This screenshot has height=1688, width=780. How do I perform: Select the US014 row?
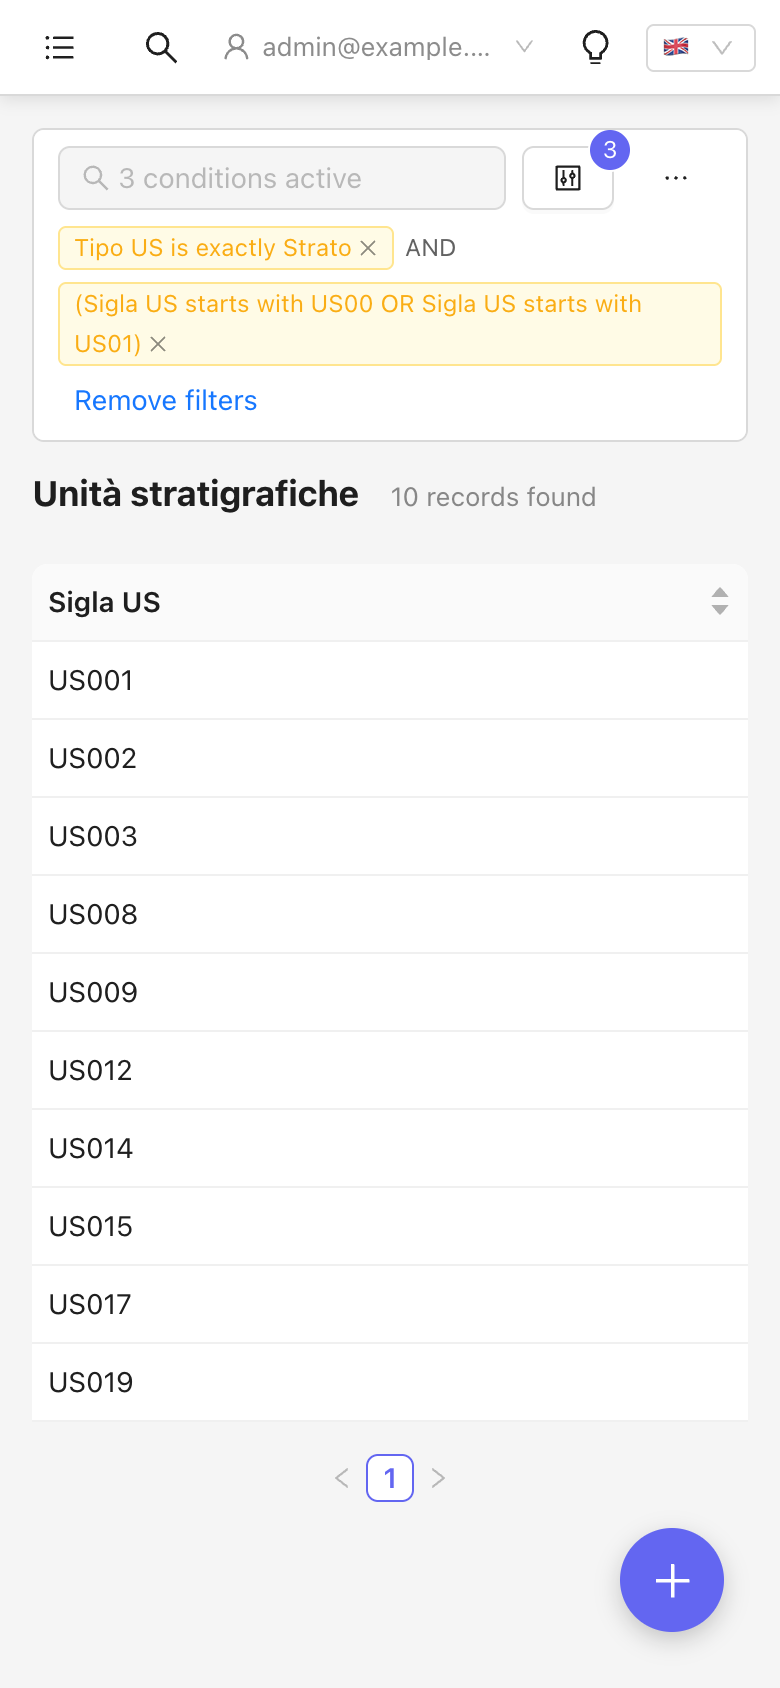pos(390,1148)
